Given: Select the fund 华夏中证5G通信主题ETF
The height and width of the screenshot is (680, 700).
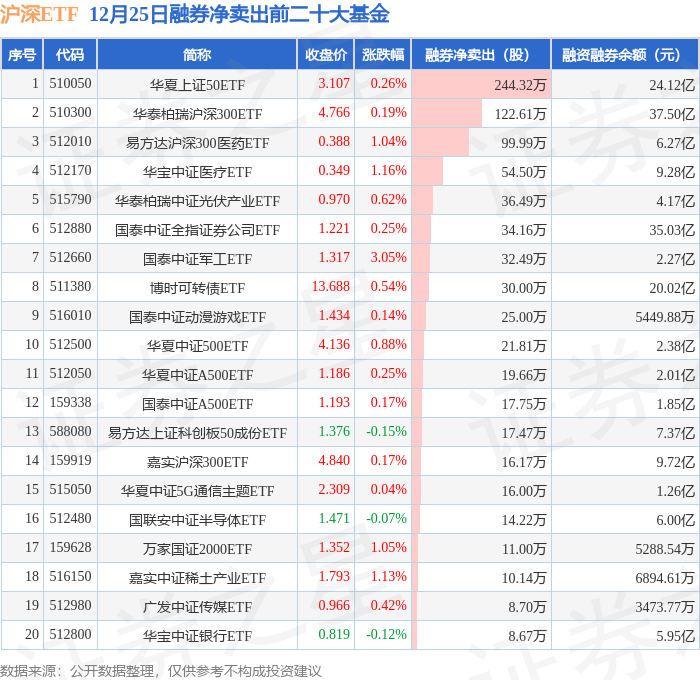Looking at the screenshot, I should pyautogui.click(x=197, y=491).
